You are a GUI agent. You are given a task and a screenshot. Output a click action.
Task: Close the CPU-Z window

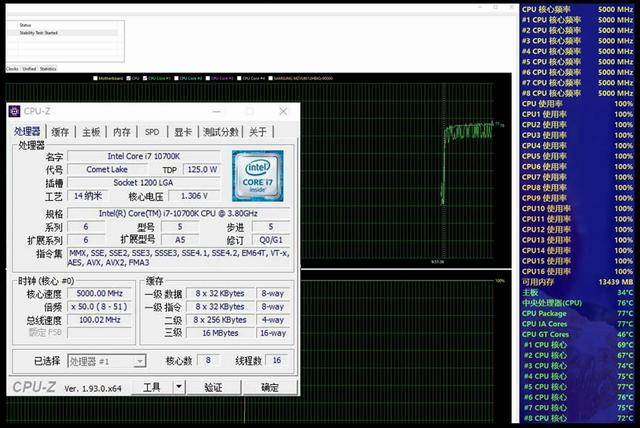[283, 112]
